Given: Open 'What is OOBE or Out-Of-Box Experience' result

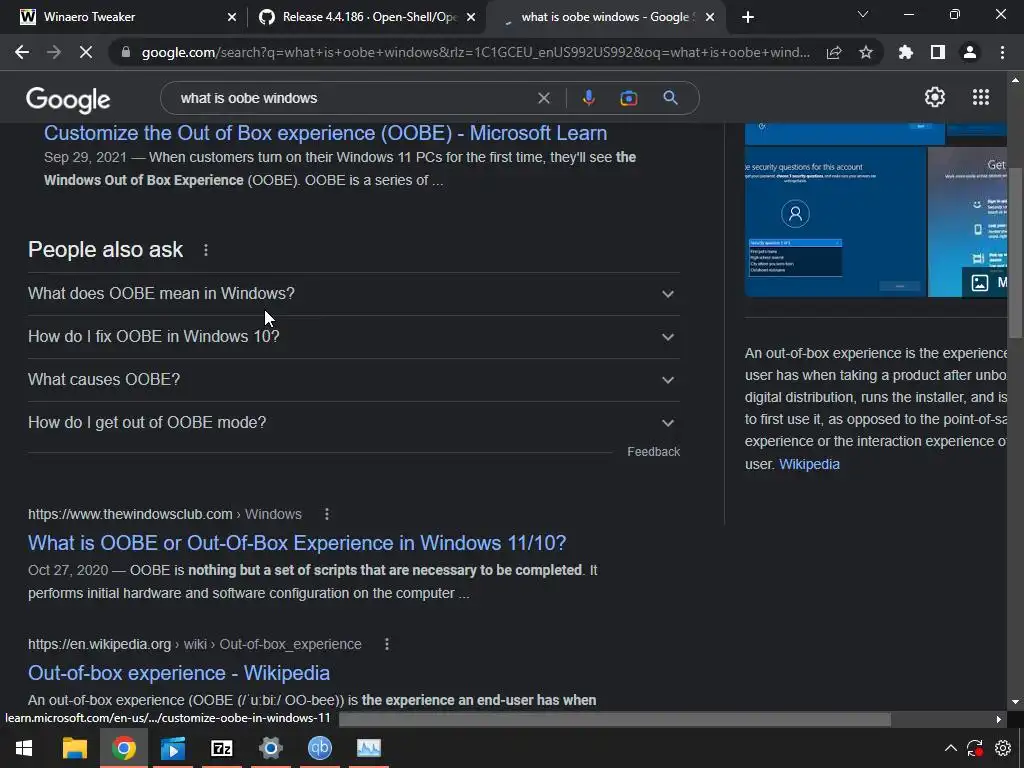Looking at the screenshot, I should pos(297,543).
